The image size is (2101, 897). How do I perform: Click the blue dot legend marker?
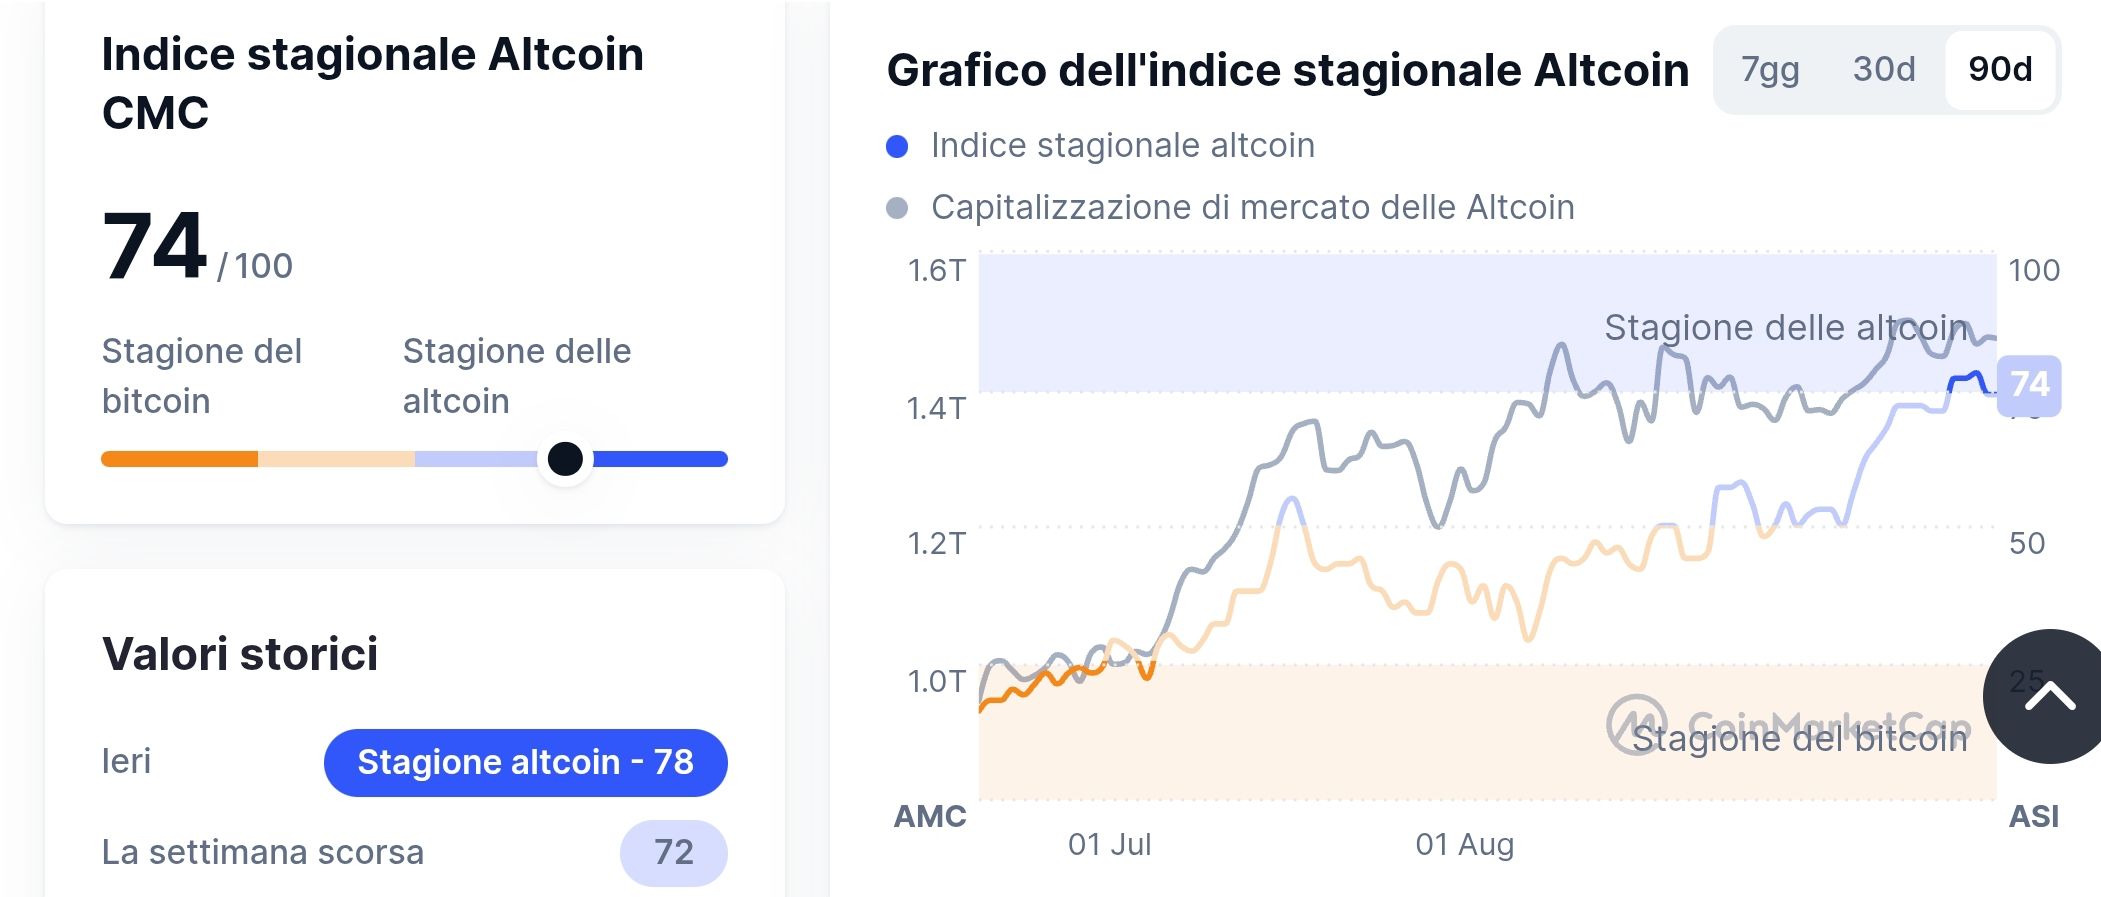click(897, 147)
